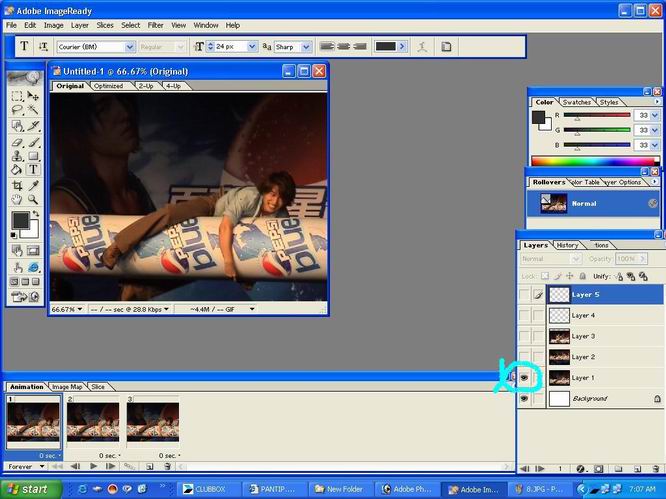Screen dimensions: 666x499
Task: Select the Type tool in toolbox
Action: tap(33, 169)
